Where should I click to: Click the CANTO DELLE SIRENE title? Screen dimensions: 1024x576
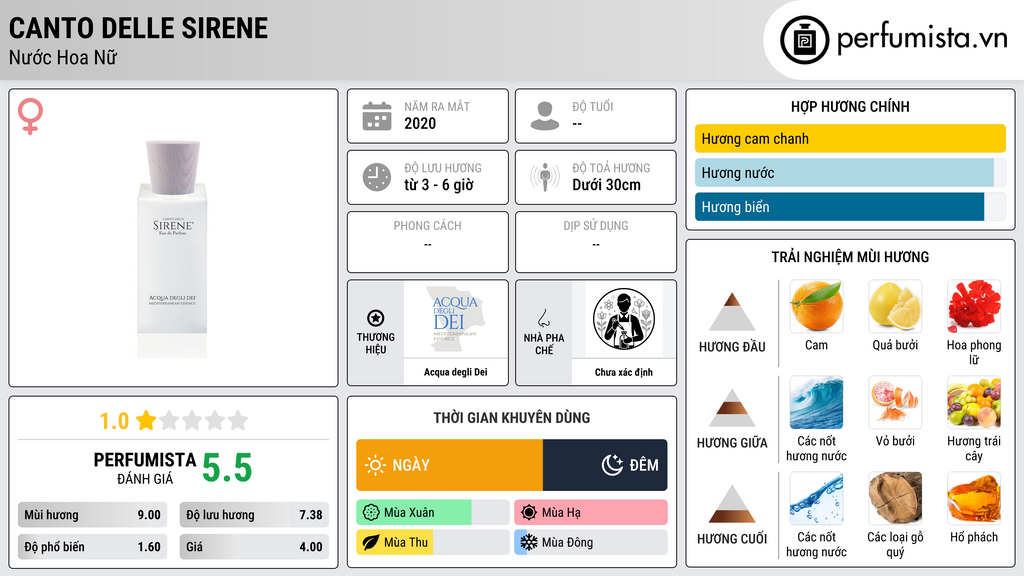click(x=138, y=28)
